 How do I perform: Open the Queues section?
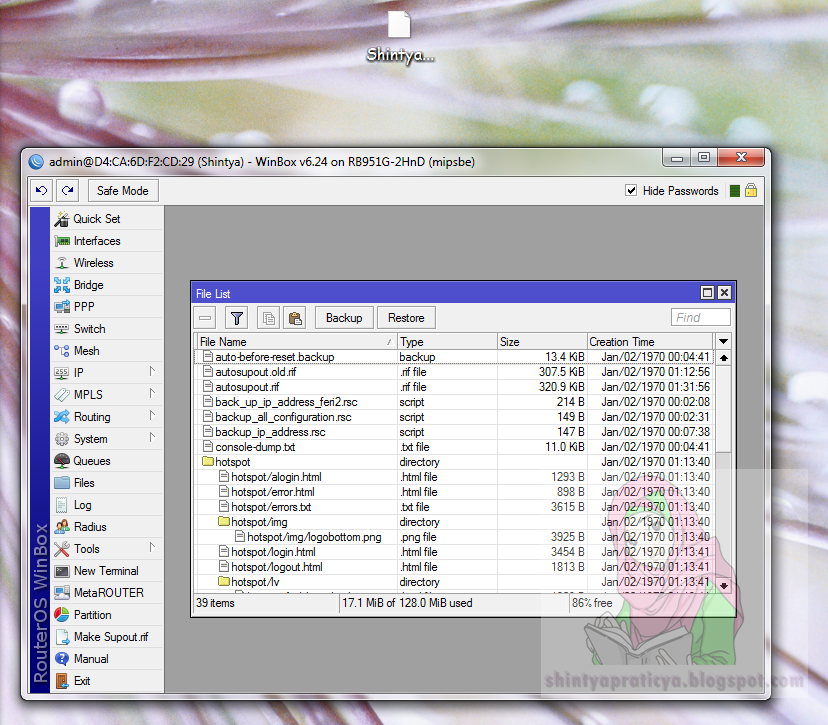point(107,461)
